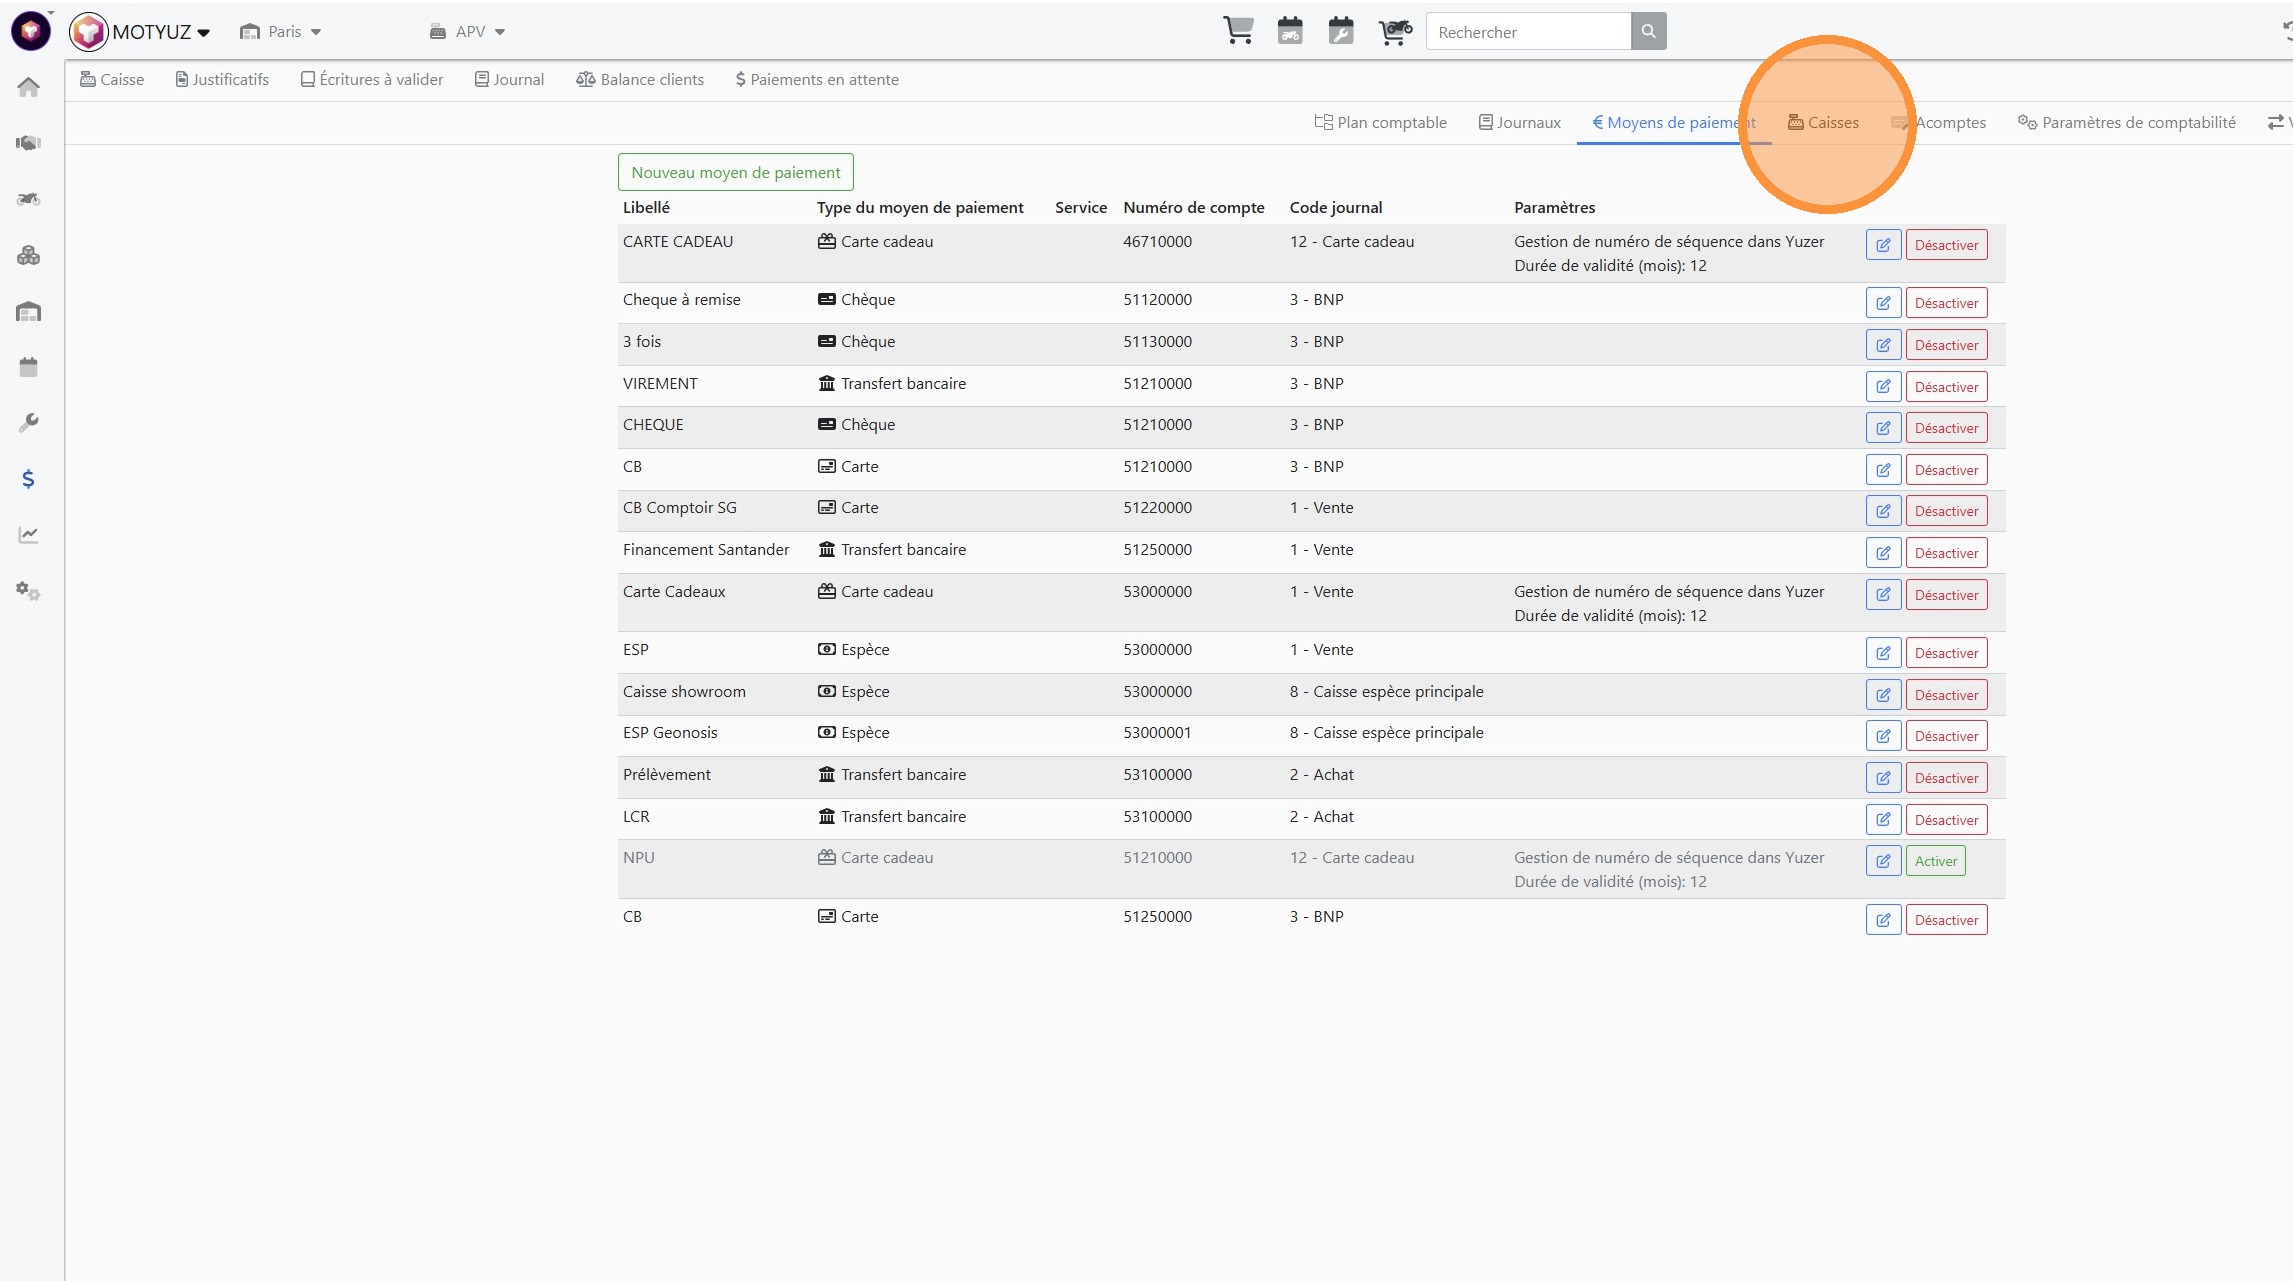Viewport: 2293px width, 1281px height.
Task: Click the search magnifier button
Action: coord(1648,31)
